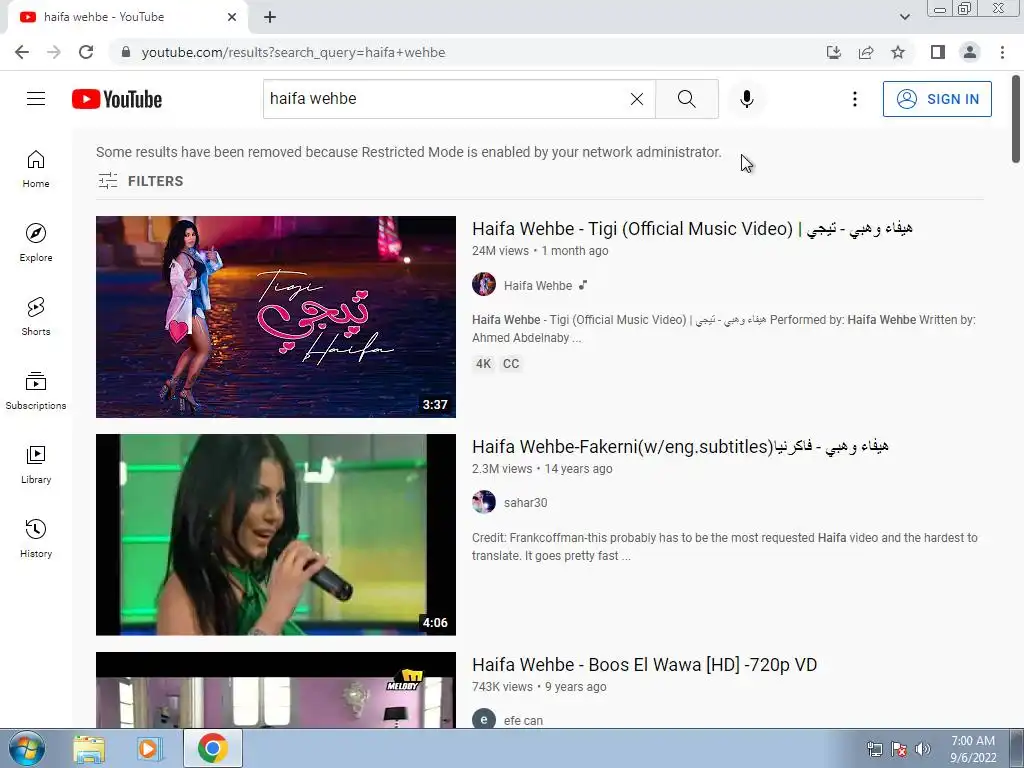Image resolution: width=1024 pixels, height=768 pixels.
Task: Expand the tab search chevron
Action: click(904, 17)
